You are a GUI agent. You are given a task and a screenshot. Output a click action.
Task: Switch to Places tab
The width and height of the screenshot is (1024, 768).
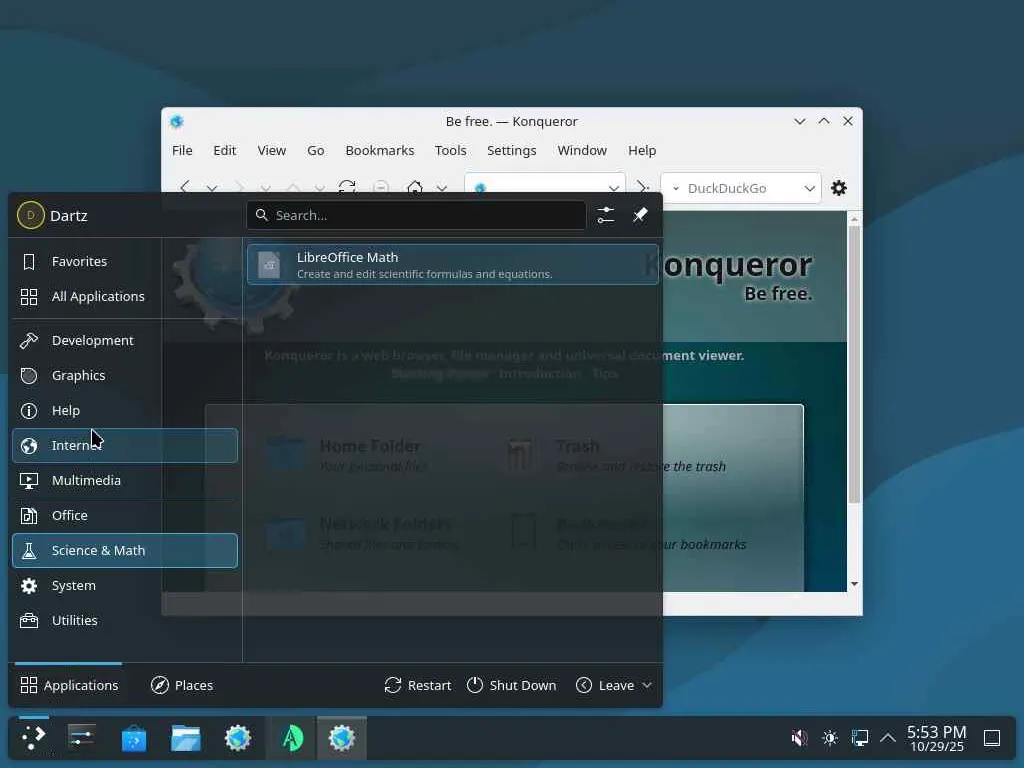182,685
